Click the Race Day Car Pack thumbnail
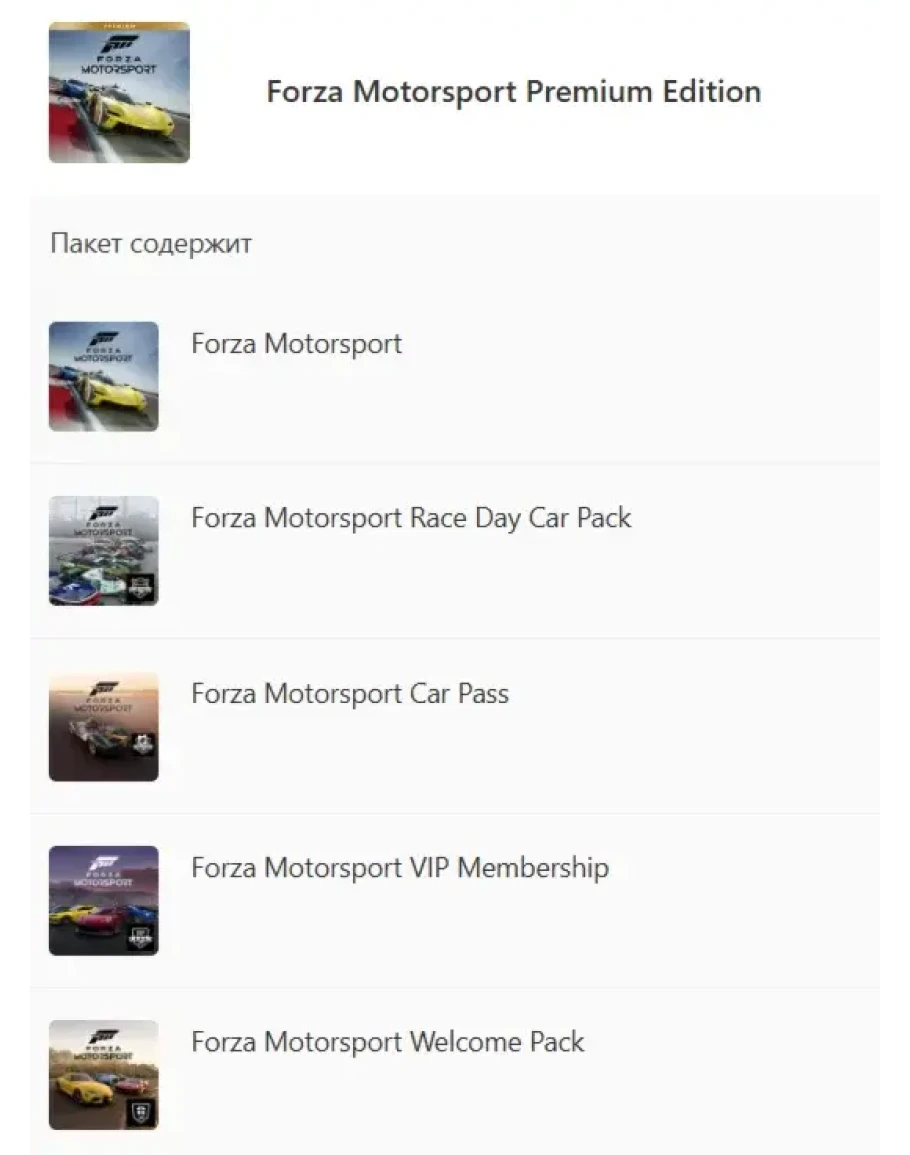Screen dimensions: 910x1155 tap(103, 551)
